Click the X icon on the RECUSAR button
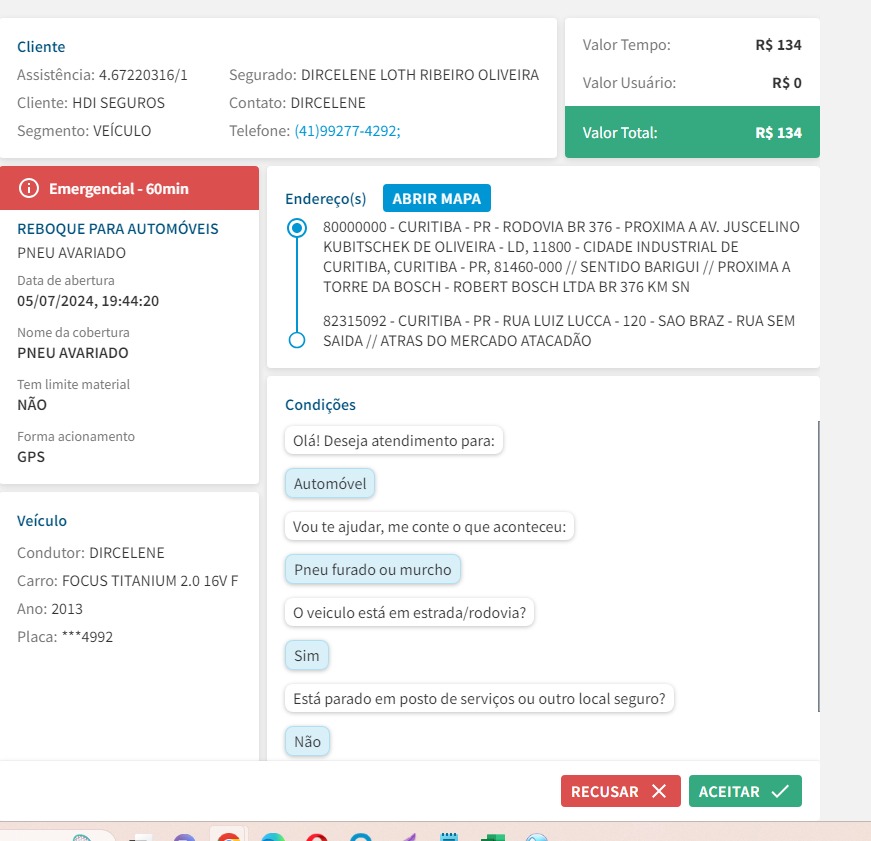 pos(659,791)
